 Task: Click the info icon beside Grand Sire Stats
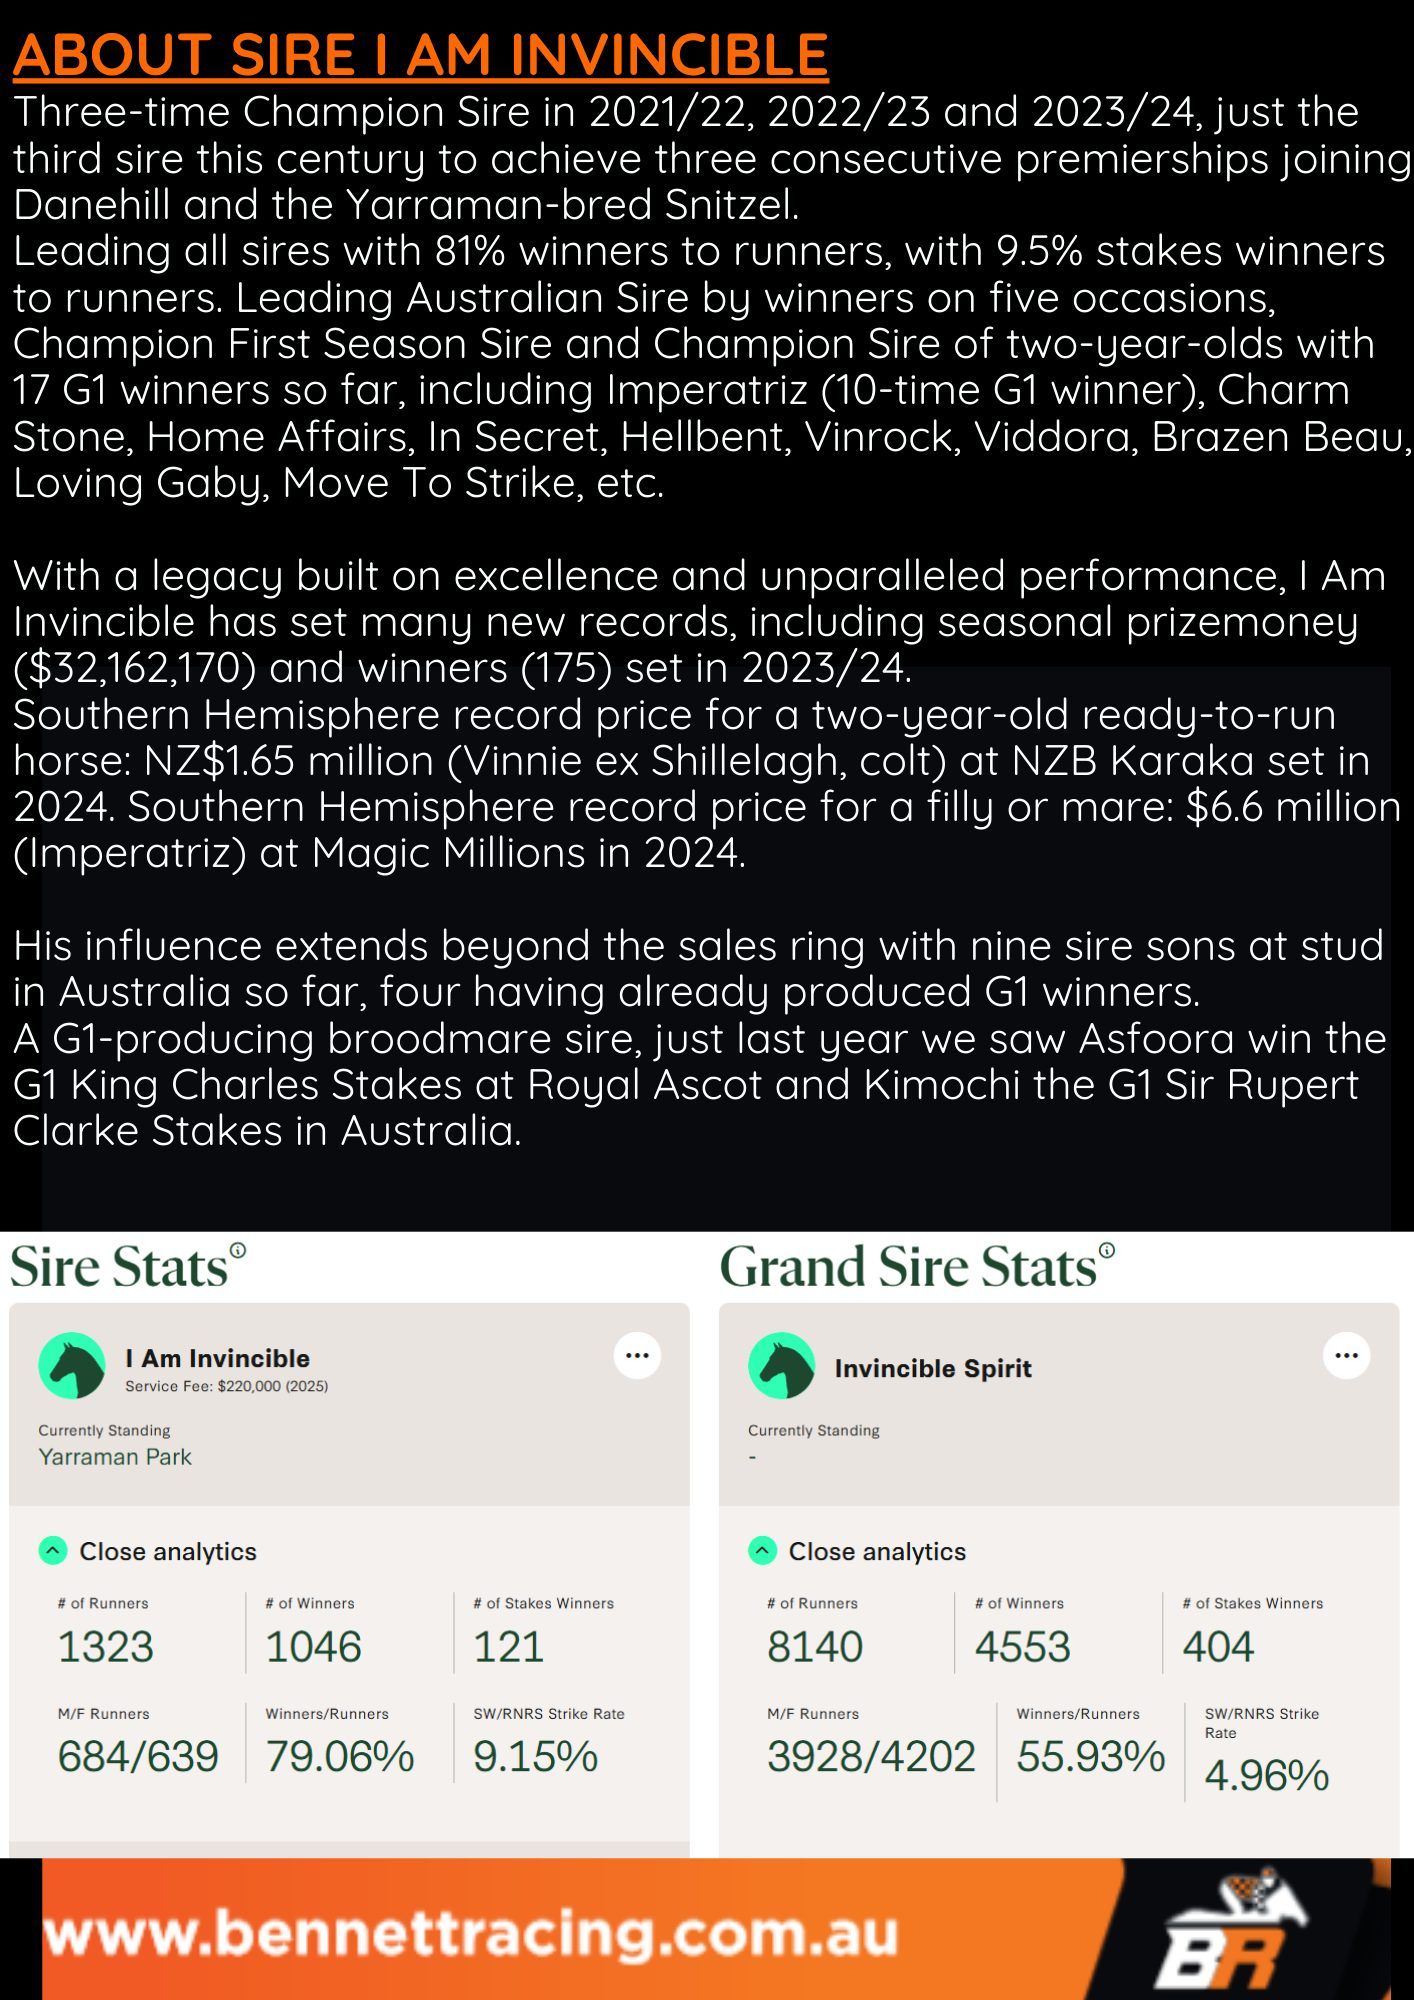point(1107,1251)
